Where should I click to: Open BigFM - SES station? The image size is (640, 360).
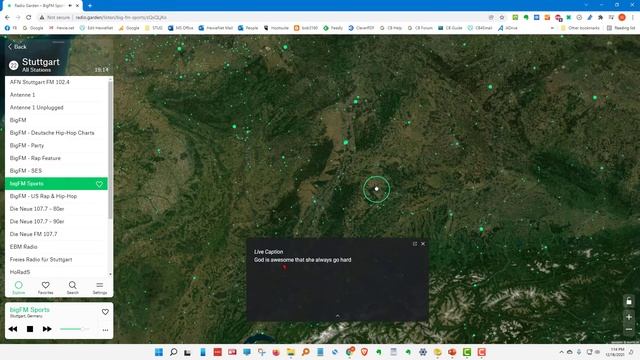56,171
